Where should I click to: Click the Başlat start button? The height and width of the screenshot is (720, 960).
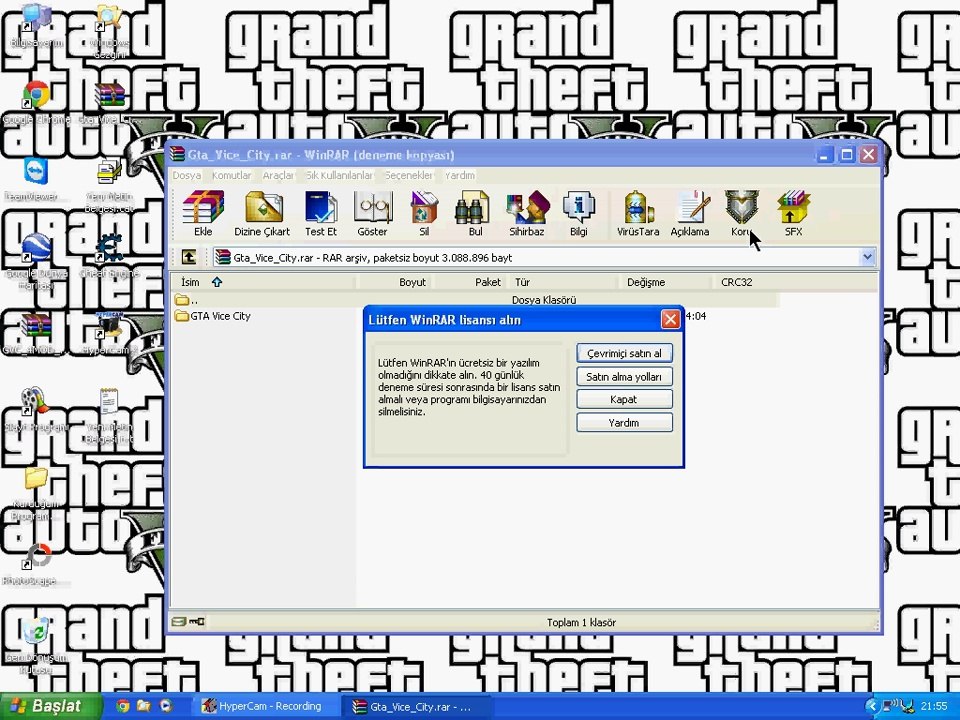(x=50, y=706)
